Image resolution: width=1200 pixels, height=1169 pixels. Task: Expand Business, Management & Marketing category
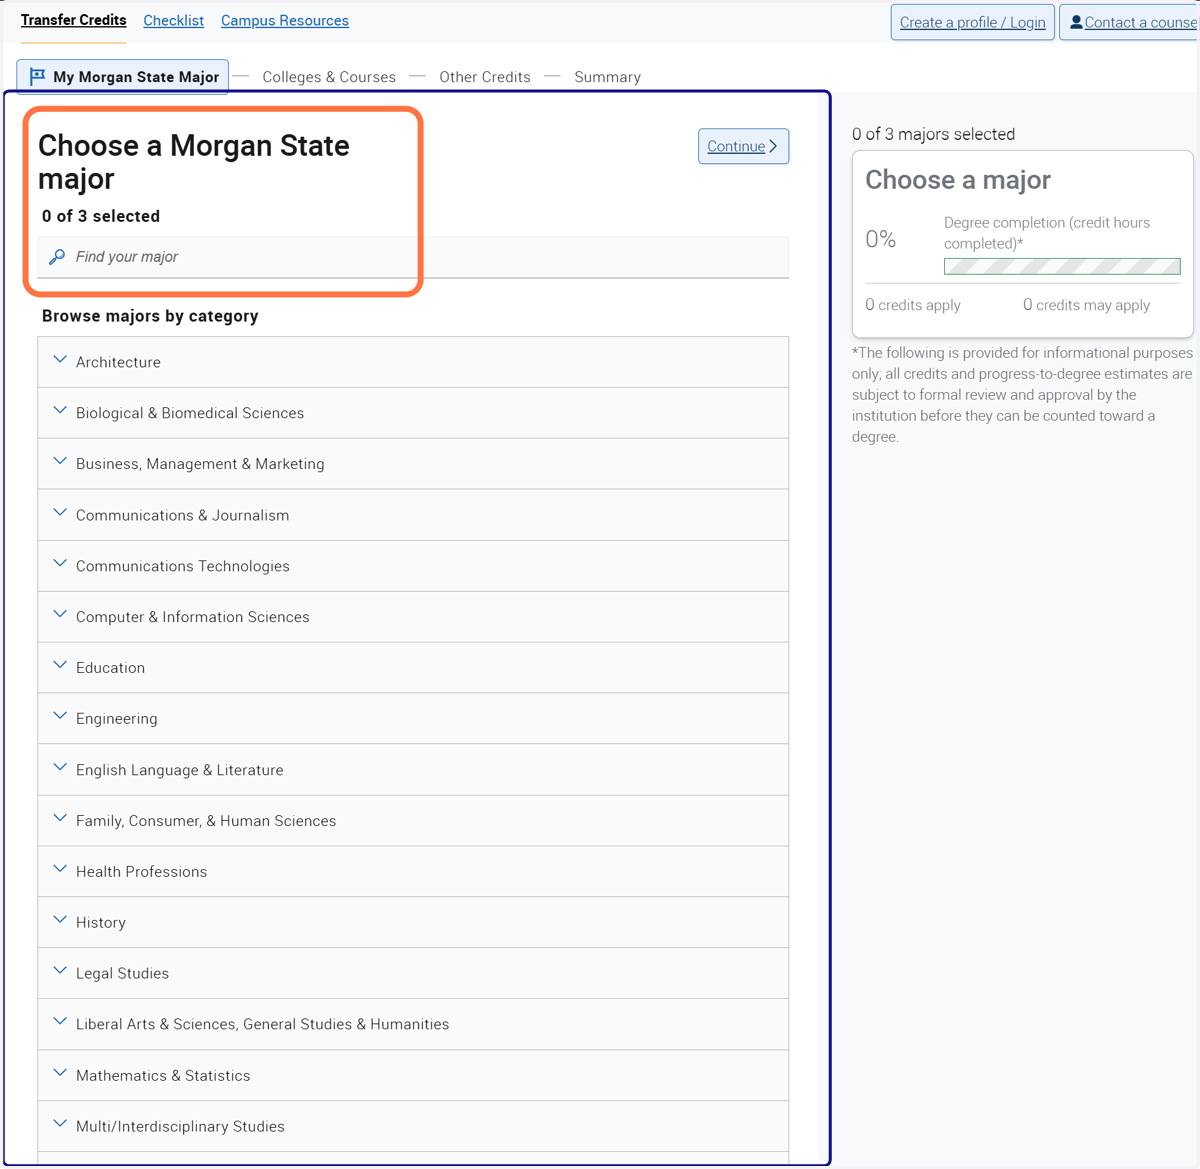(x=413, y=464)
